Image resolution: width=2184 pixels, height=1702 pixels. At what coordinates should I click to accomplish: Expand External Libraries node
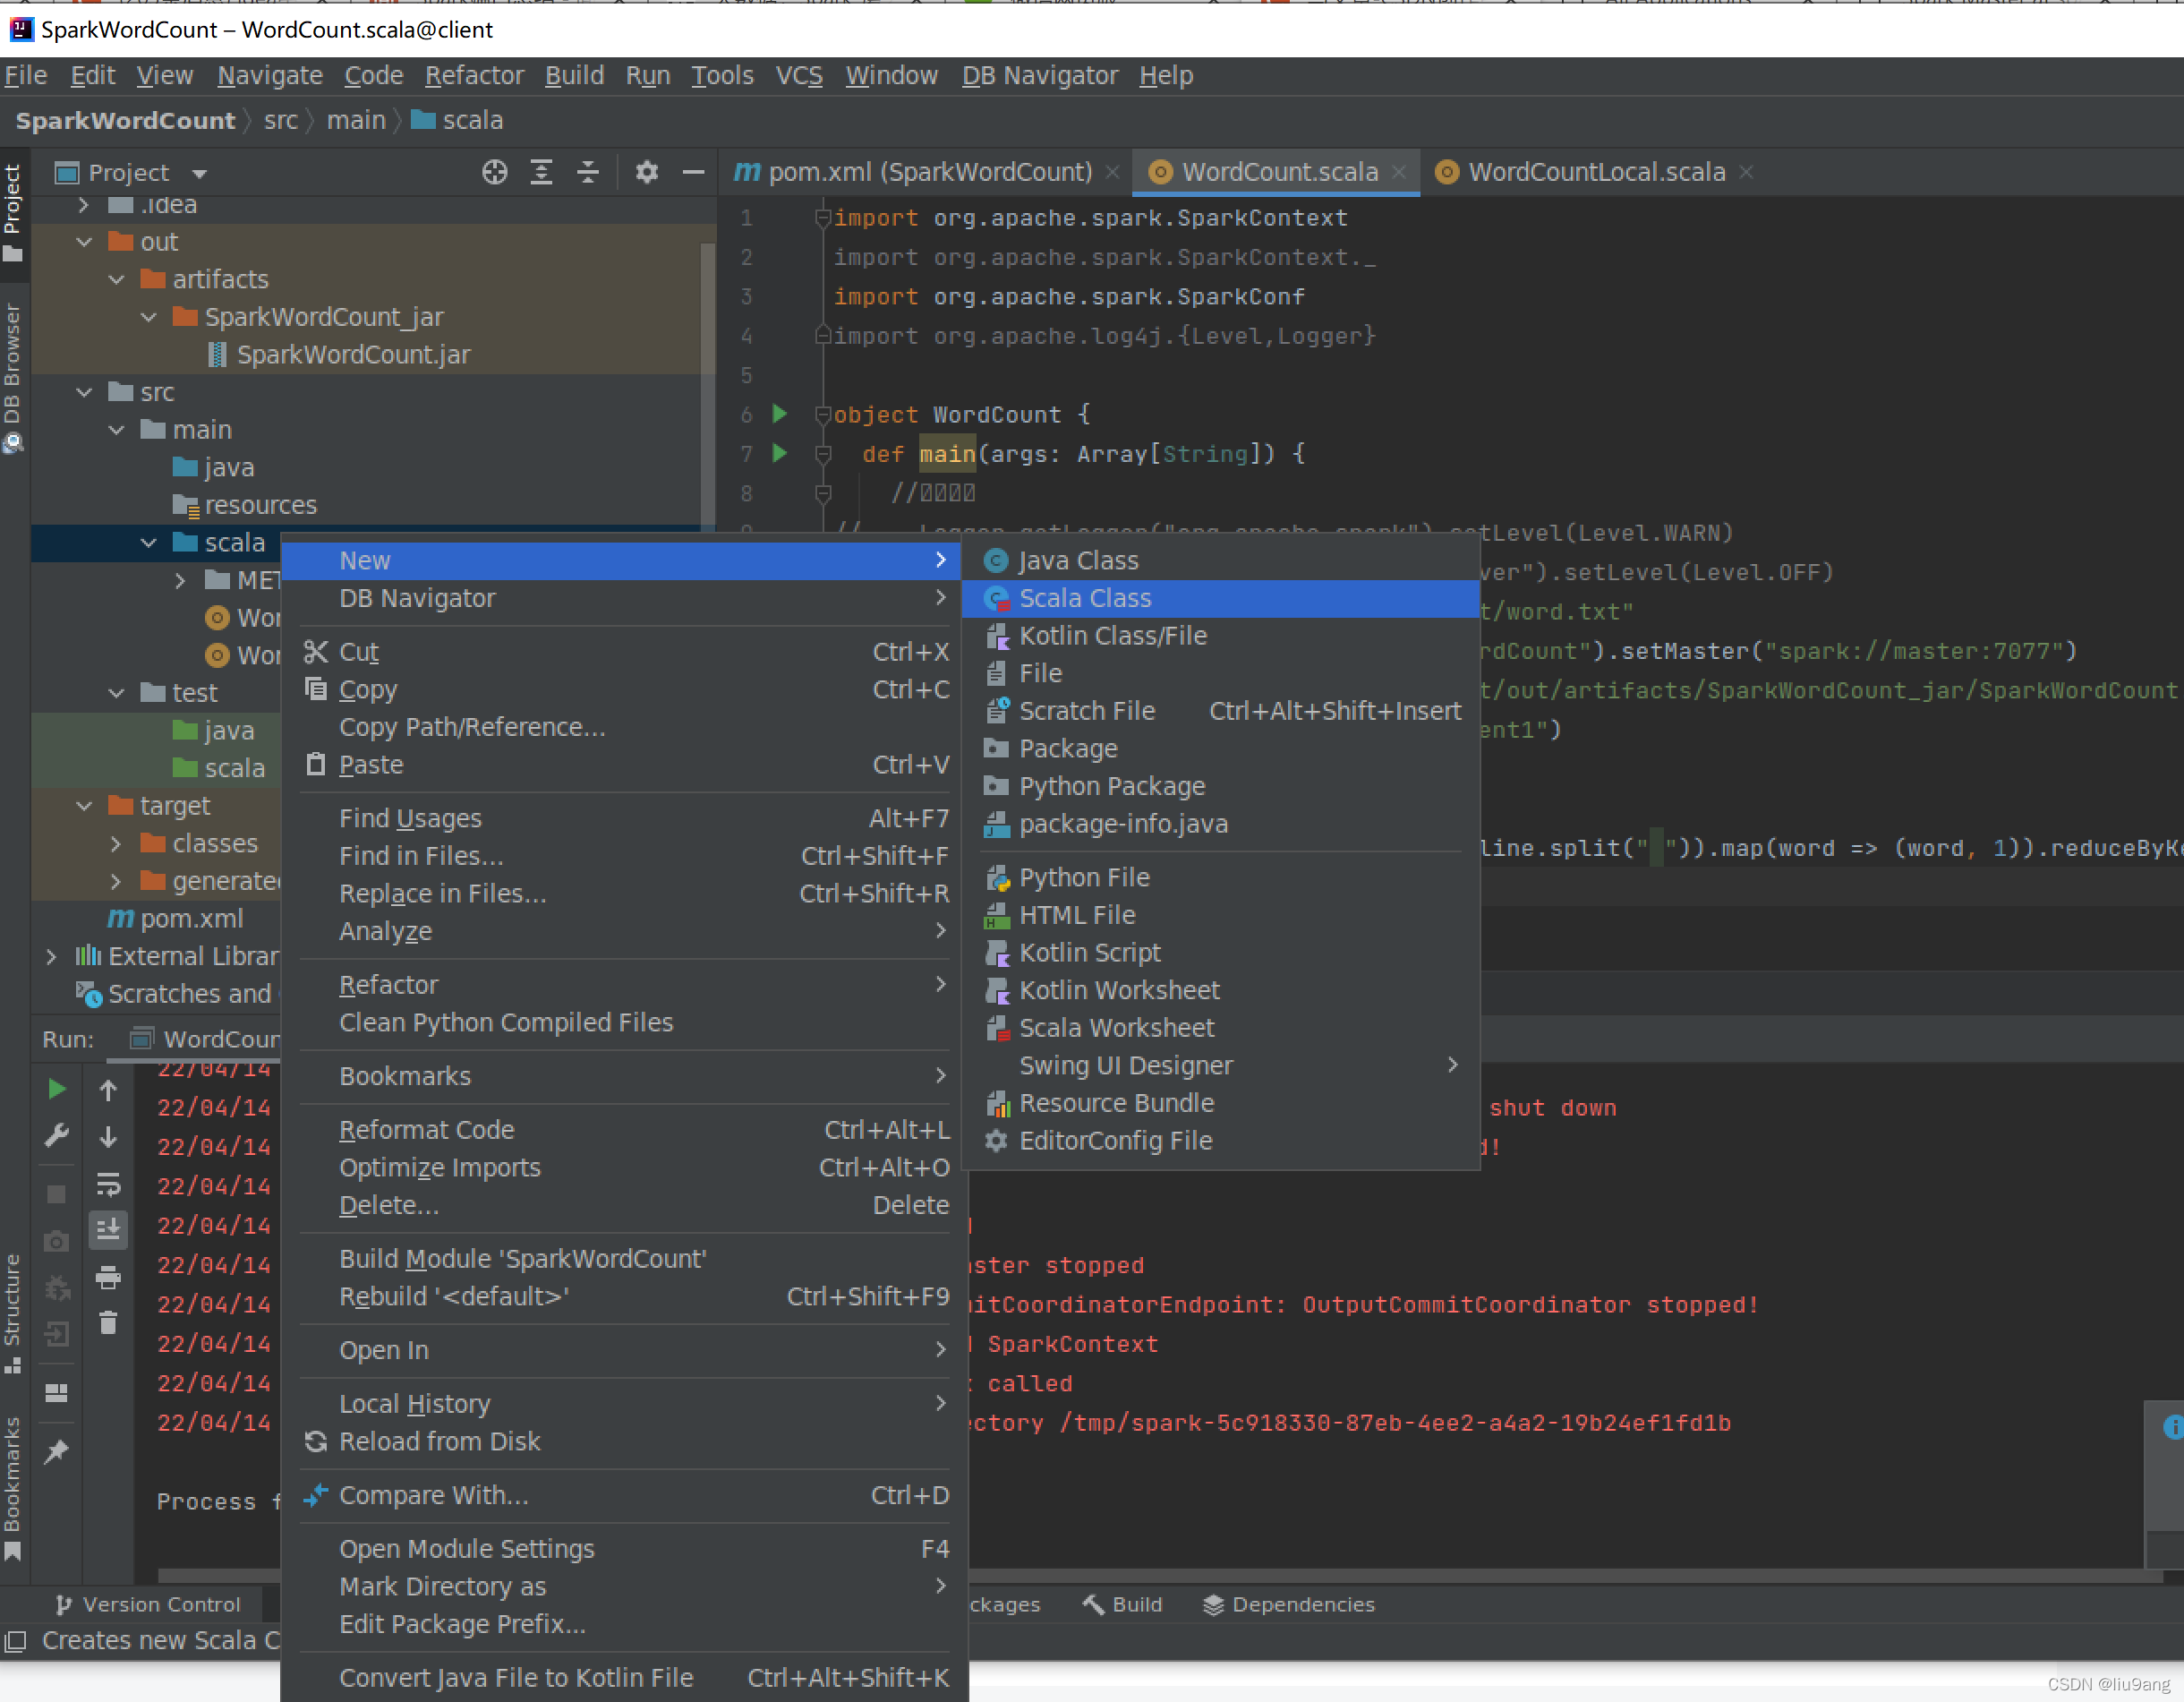[52, 957]
